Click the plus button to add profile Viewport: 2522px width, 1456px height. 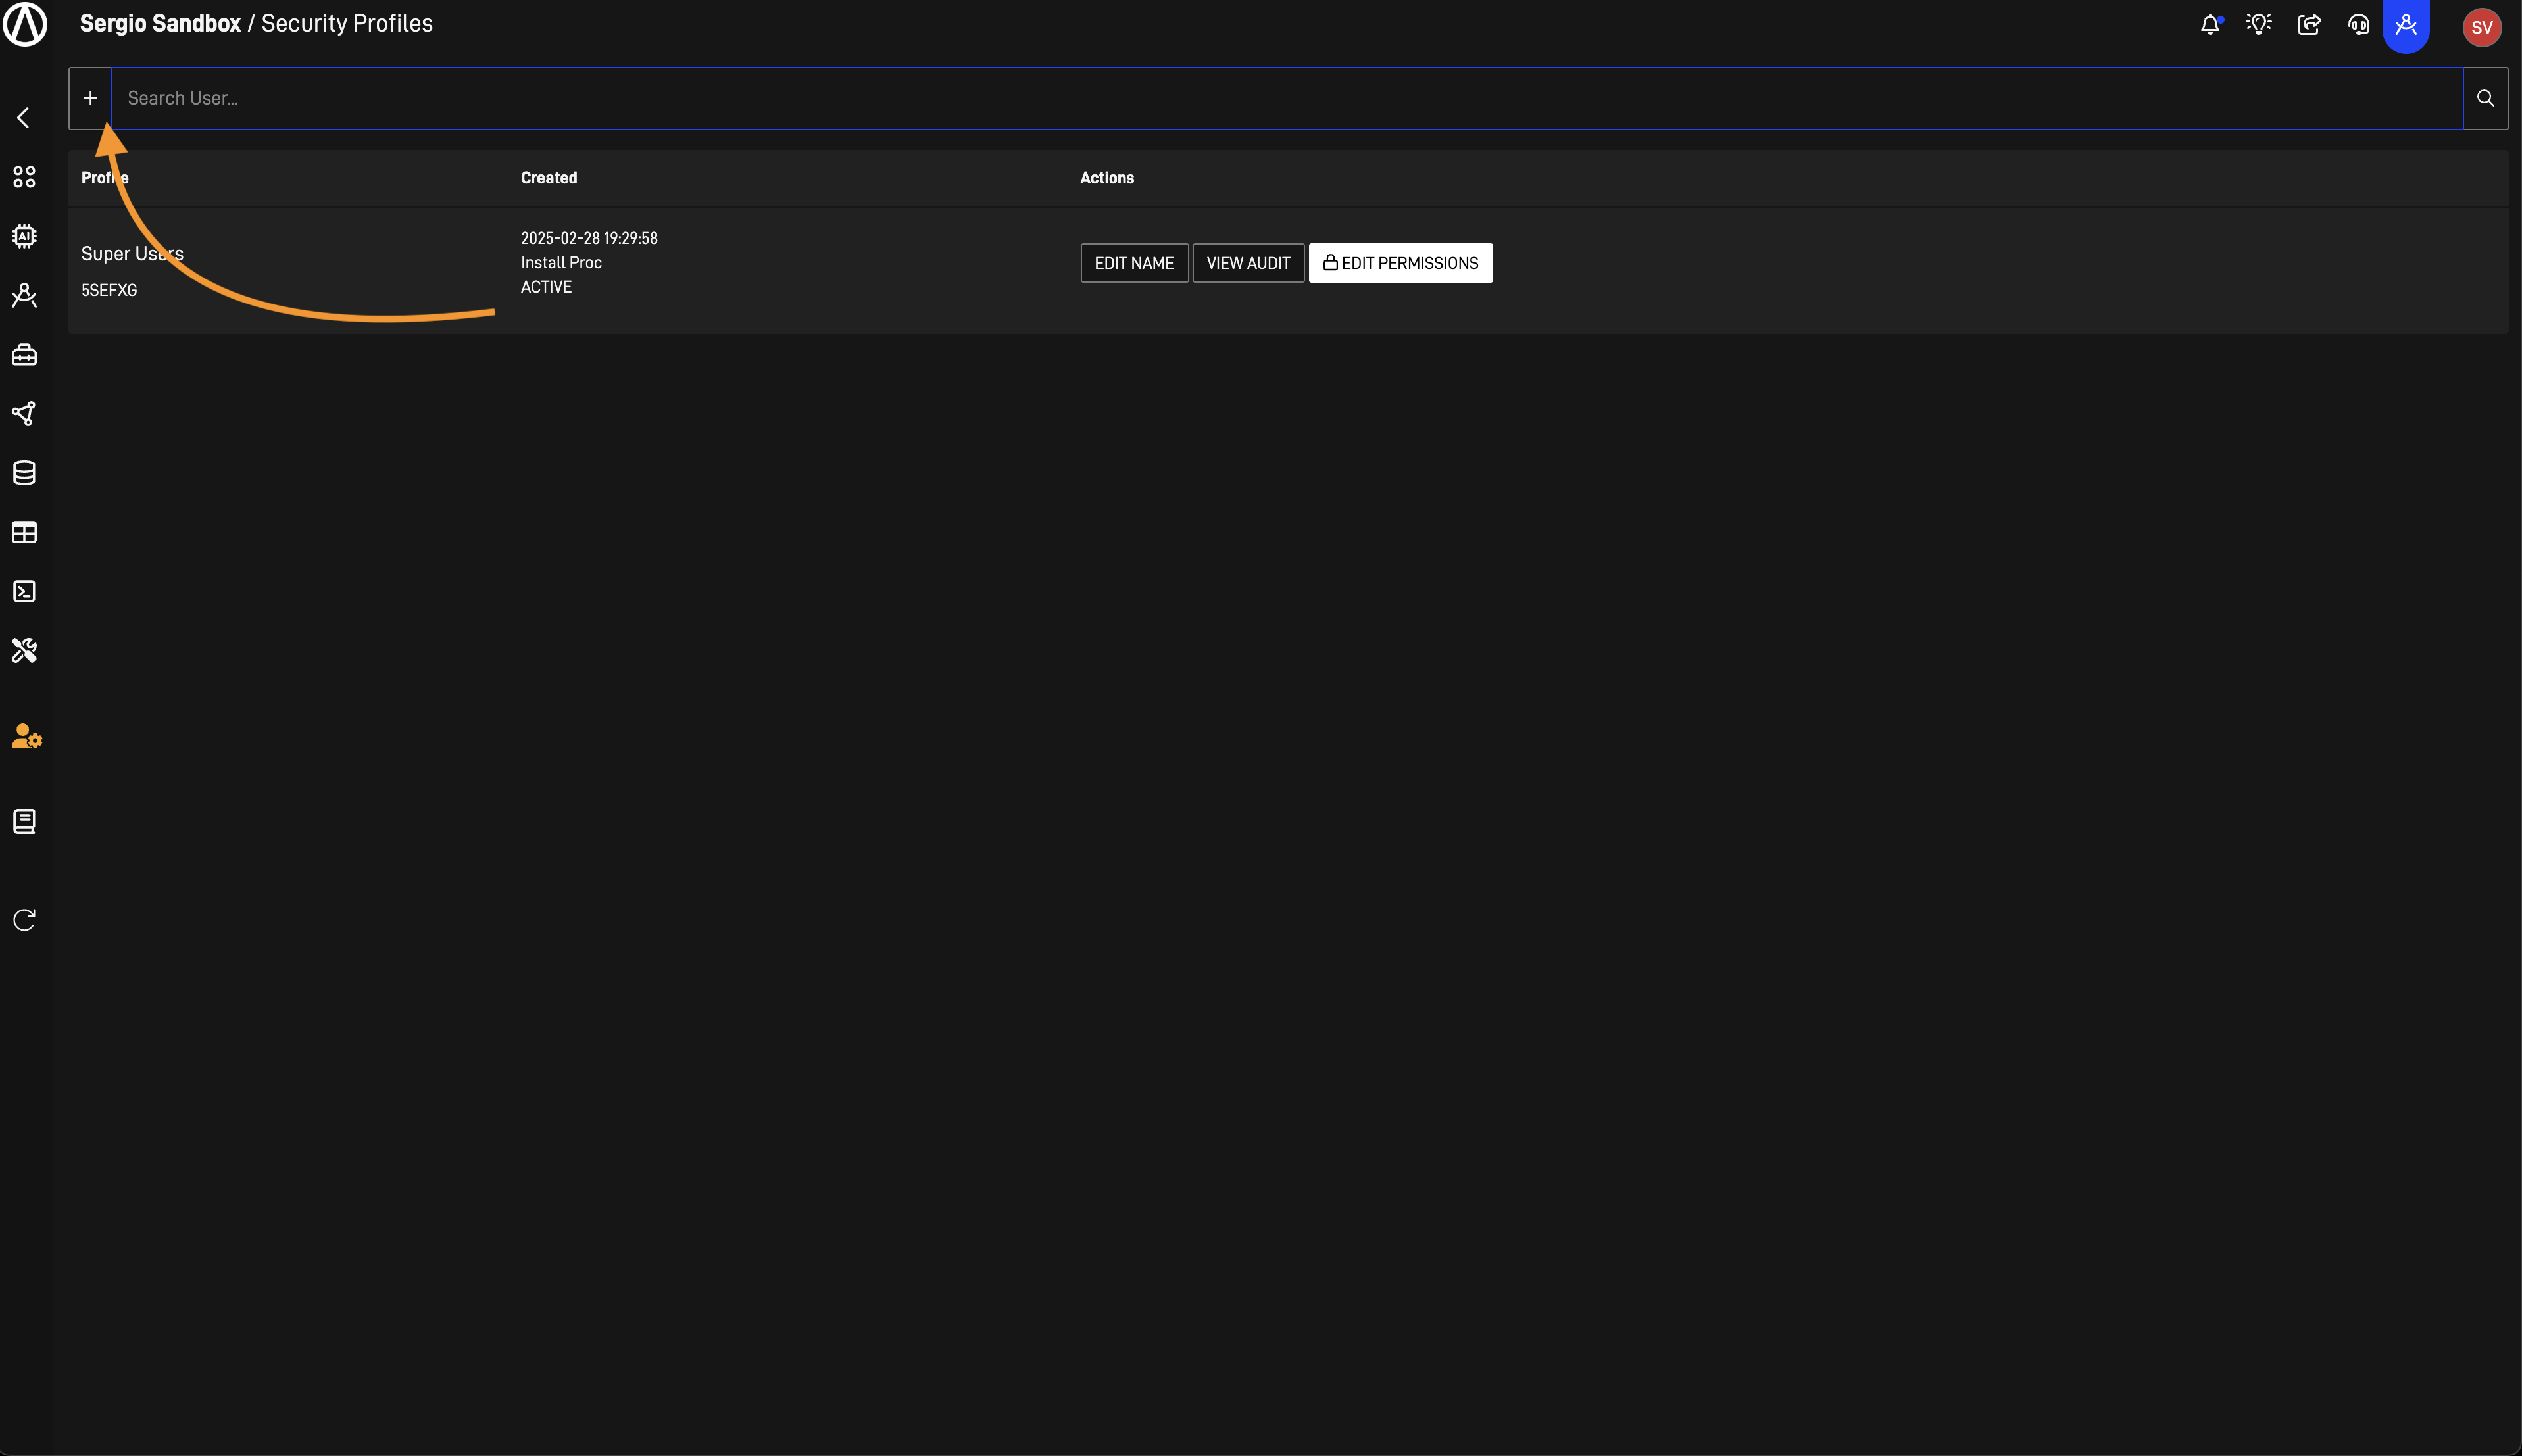pyautogui.click(x=90, y=98)
